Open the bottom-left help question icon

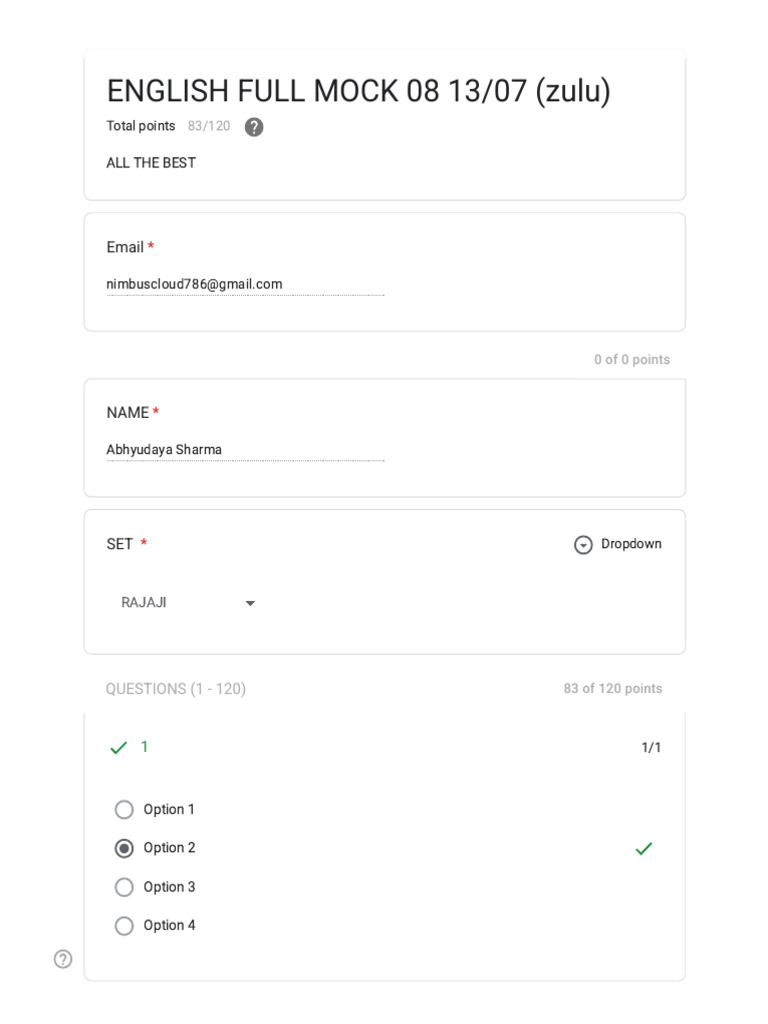pyautogui.click(x=63, y=959)
